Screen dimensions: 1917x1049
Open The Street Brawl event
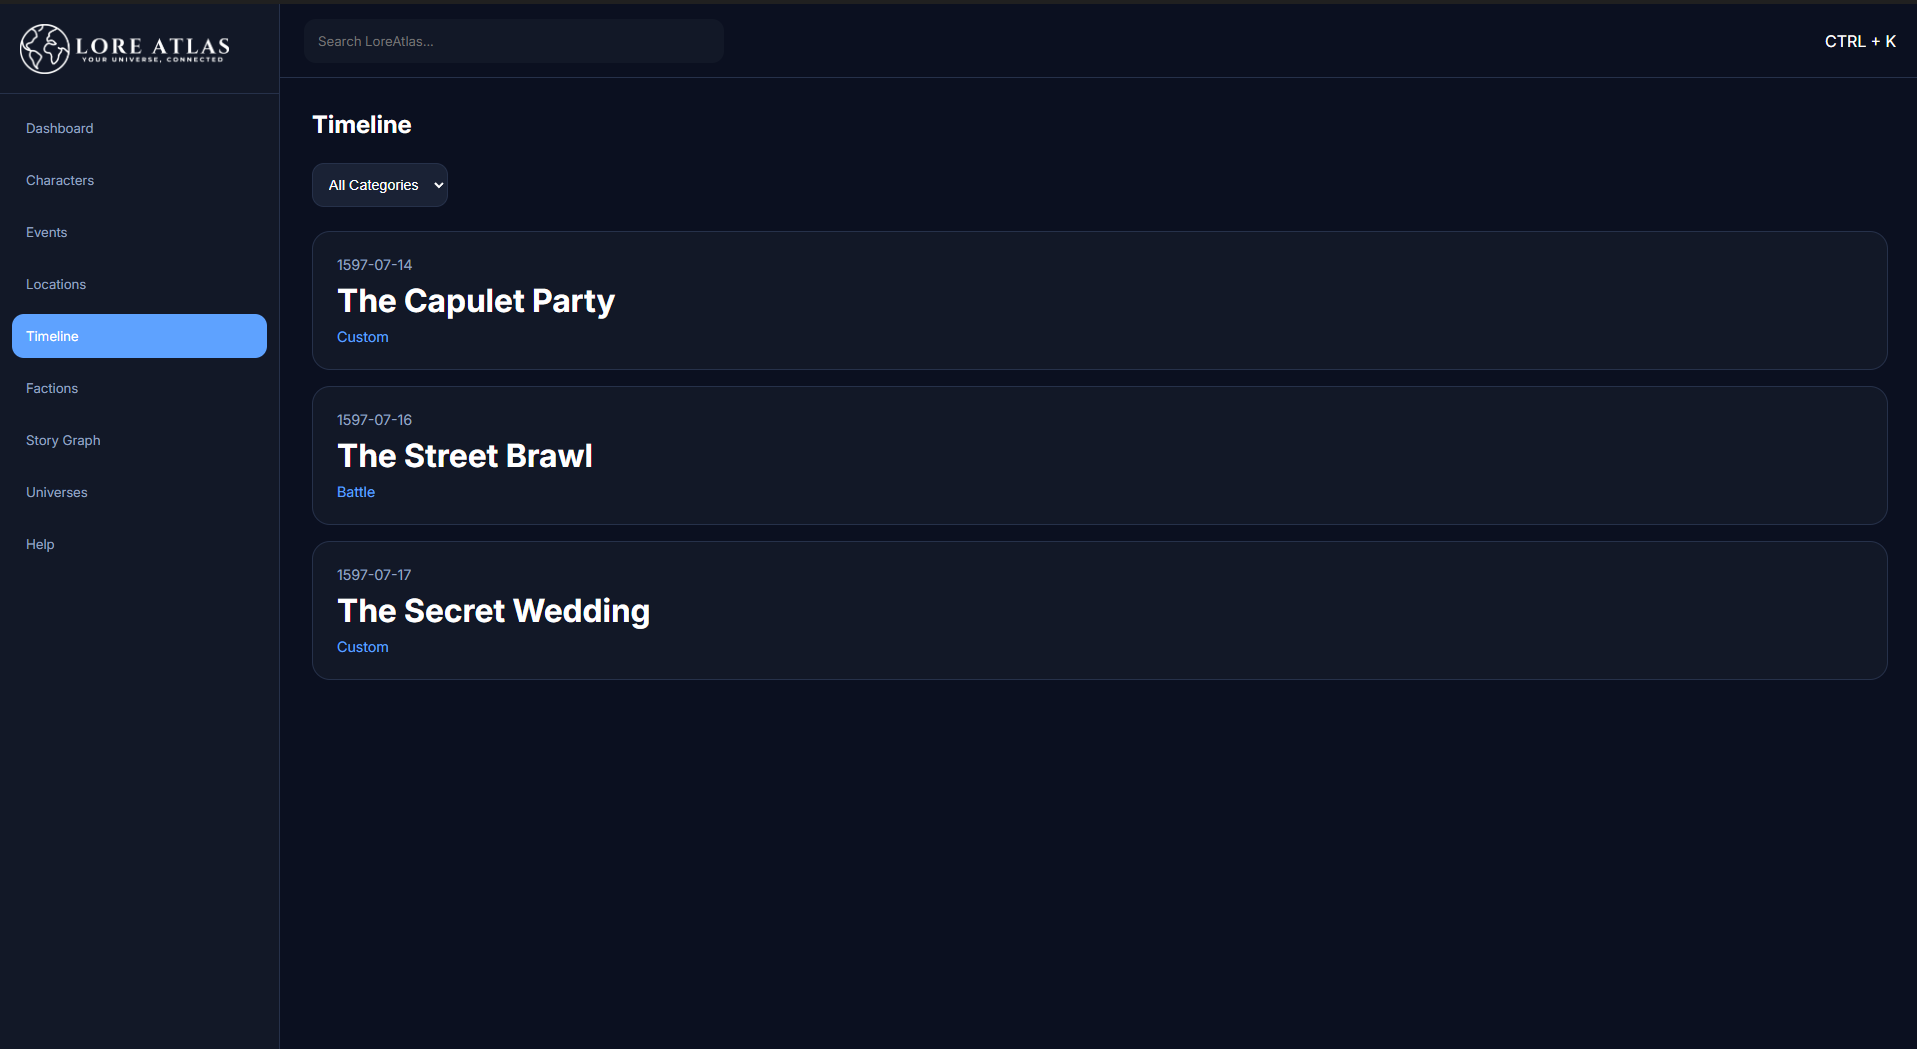tap(465, 456)
